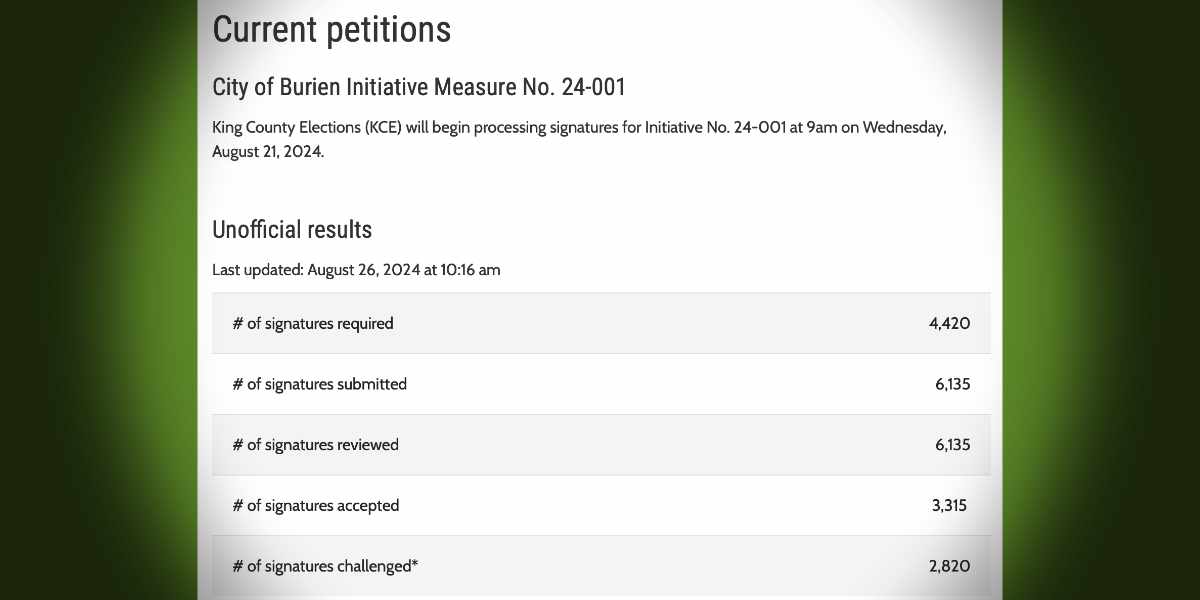This screenshot has width=1200, height=600.
Task: Click the green background right of page
Action: [1100, 300]
